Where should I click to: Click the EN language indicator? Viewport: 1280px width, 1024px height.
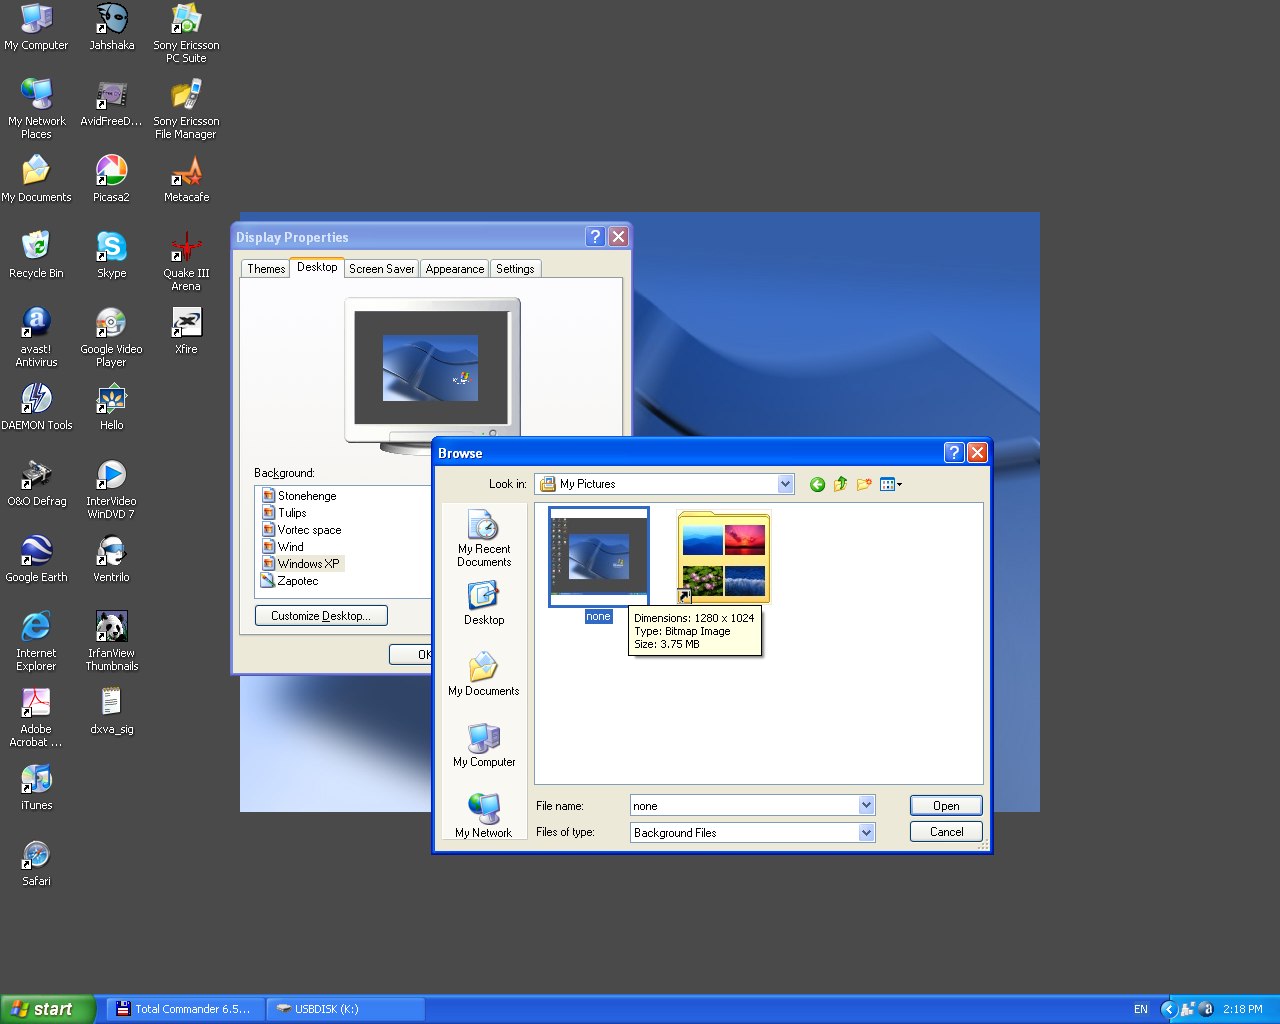pos(1141,1009)
